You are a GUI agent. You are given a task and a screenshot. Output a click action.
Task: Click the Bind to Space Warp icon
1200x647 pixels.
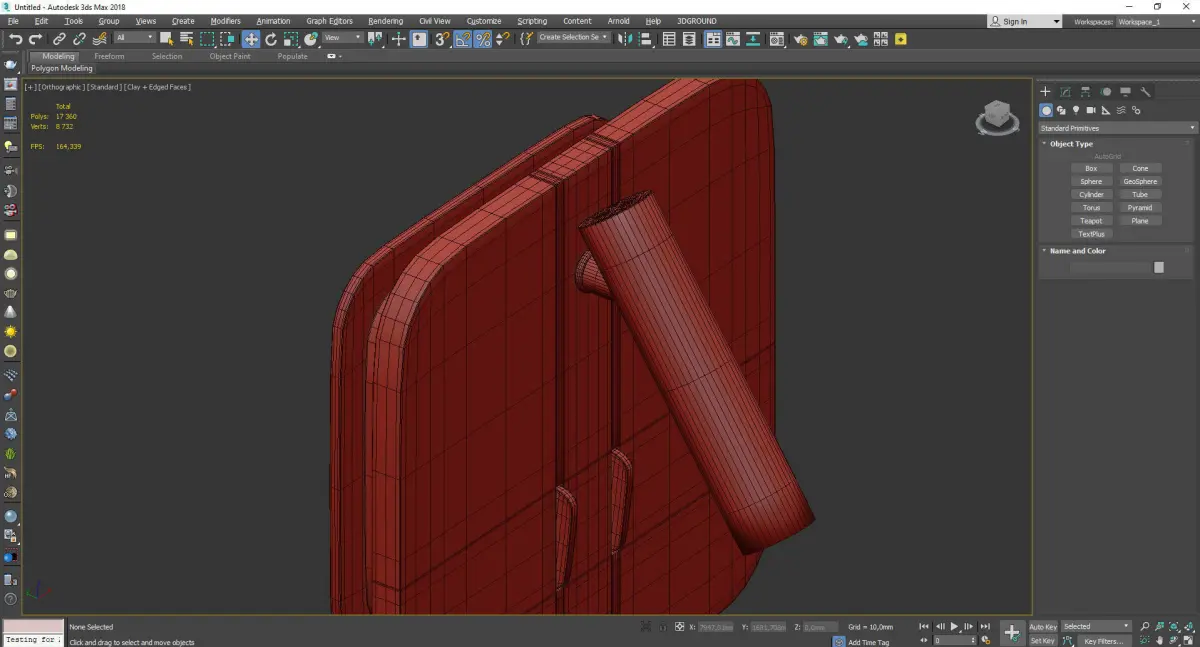(100, 39)
